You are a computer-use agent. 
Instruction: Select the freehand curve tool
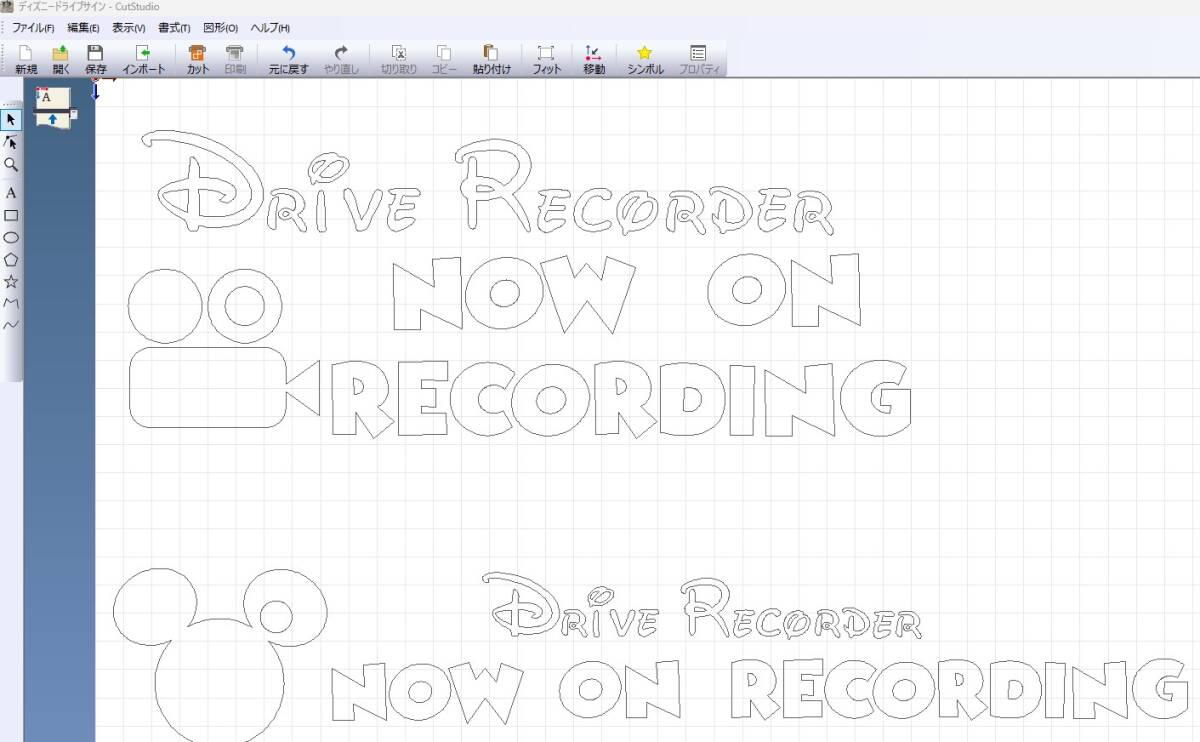tap(11, 325)
